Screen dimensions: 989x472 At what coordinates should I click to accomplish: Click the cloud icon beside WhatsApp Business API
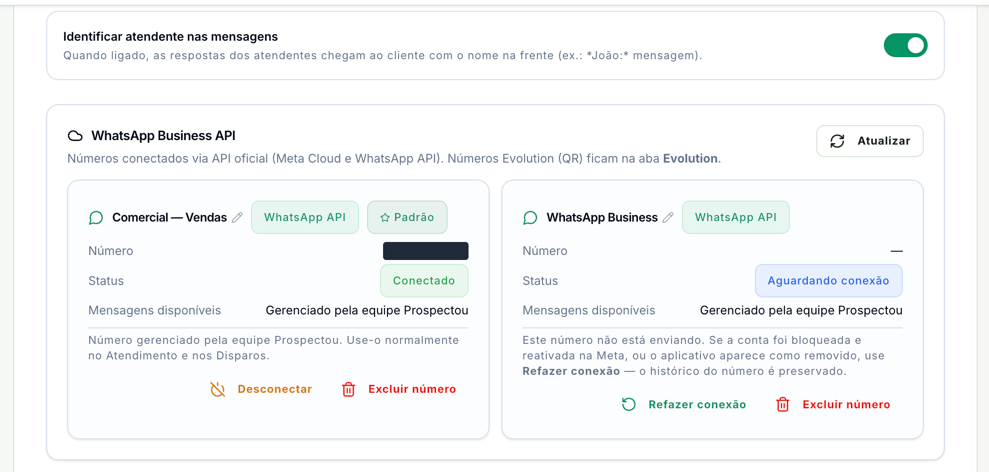coord(75,136)
